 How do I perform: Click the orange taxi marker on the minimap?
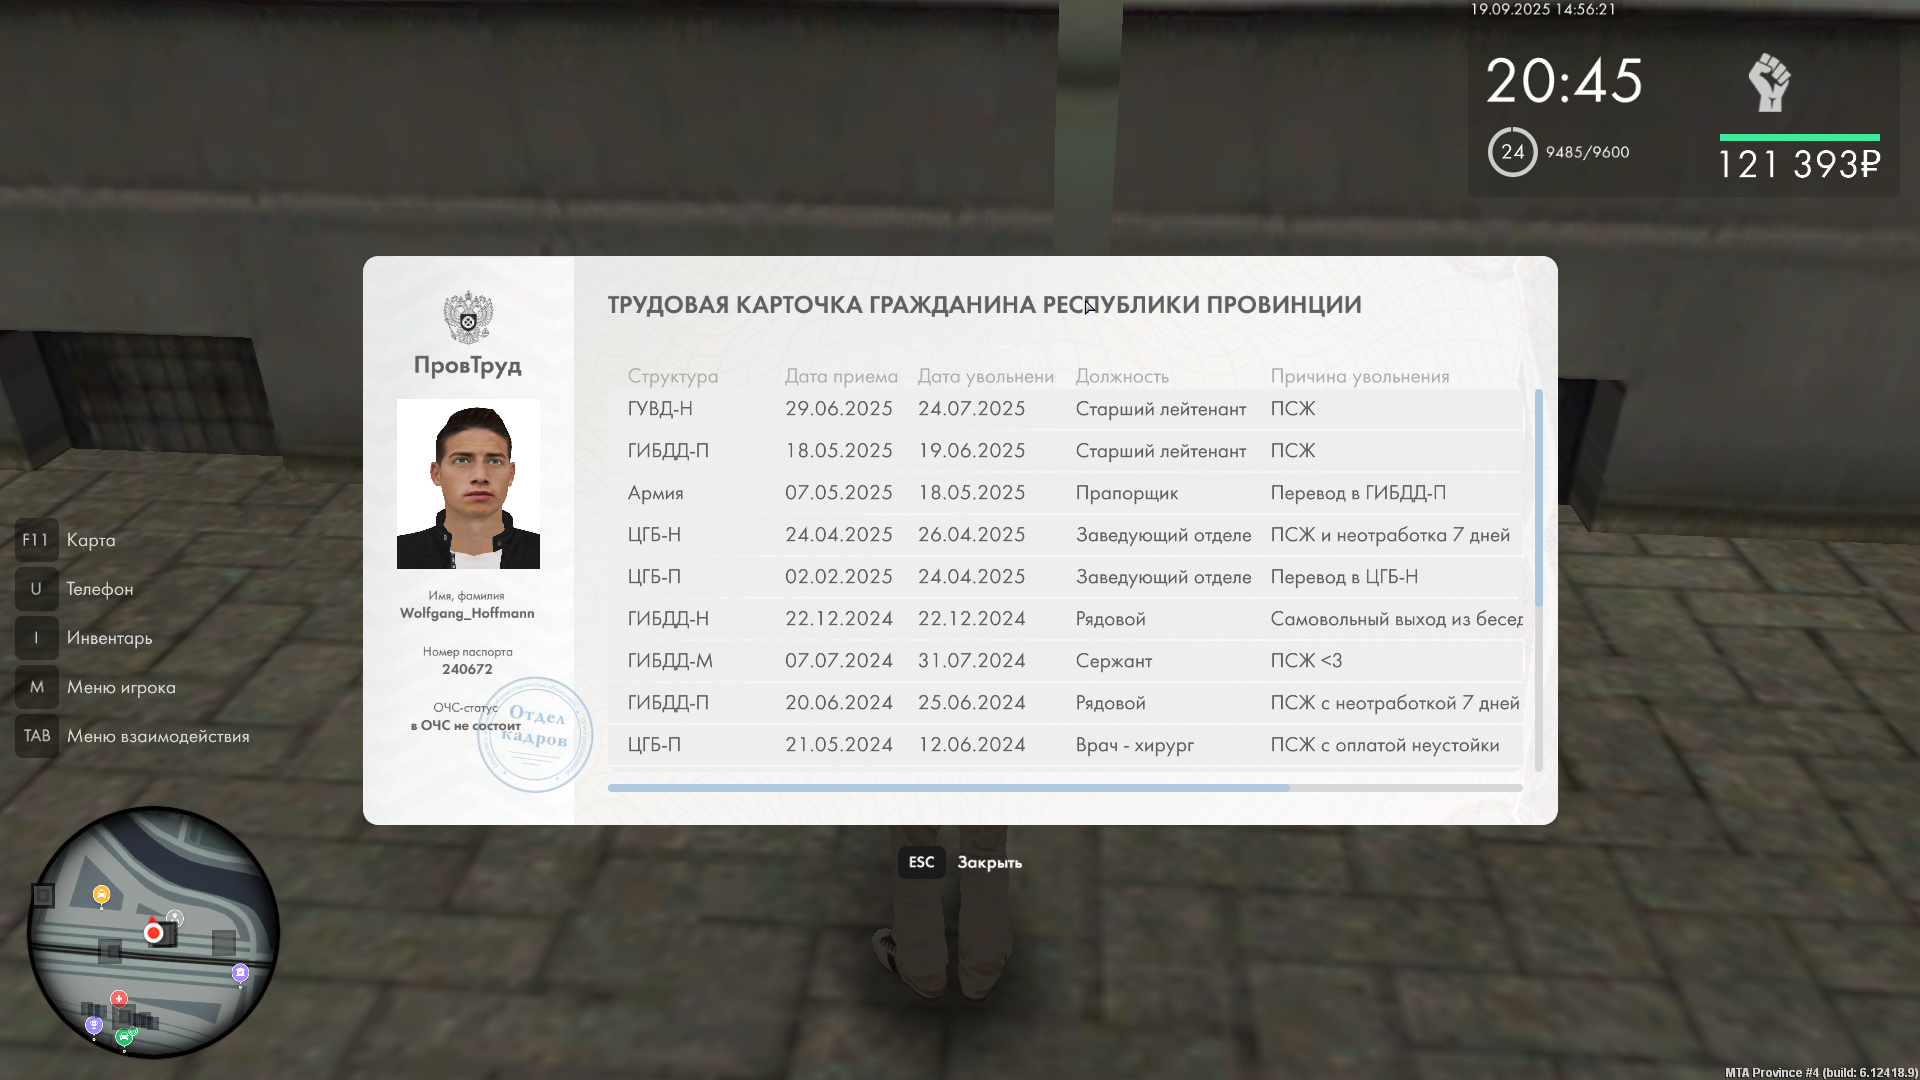101,894
